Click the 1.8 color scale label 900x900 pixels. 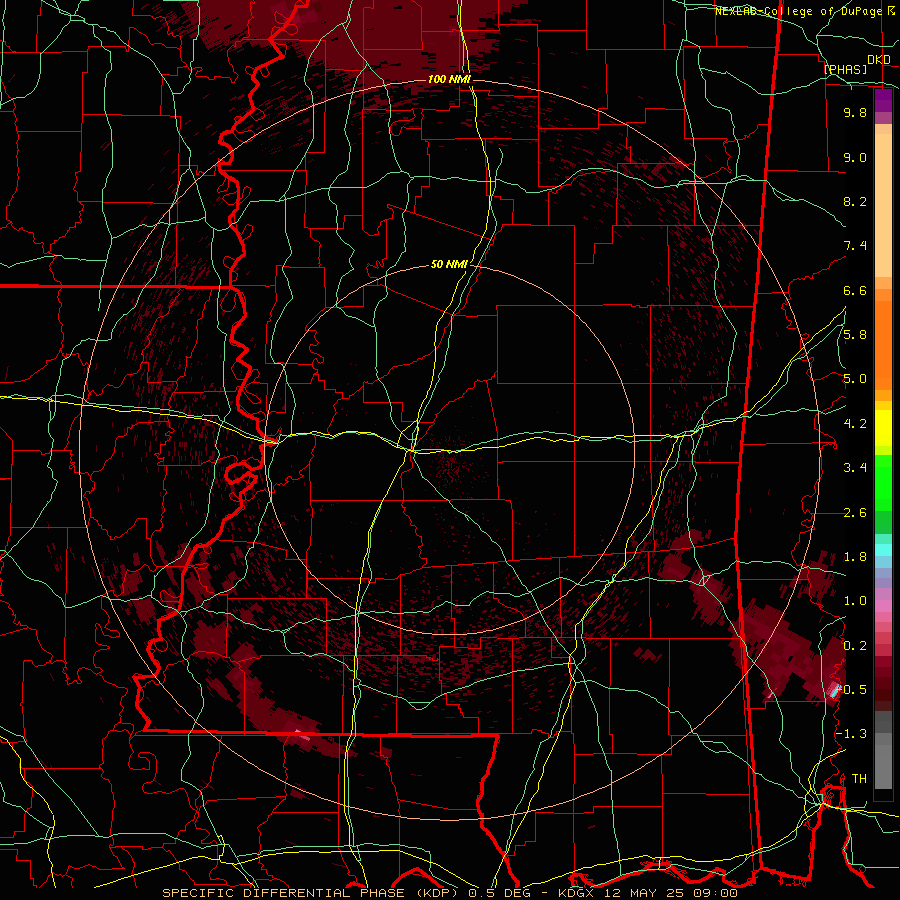[855, 557]
